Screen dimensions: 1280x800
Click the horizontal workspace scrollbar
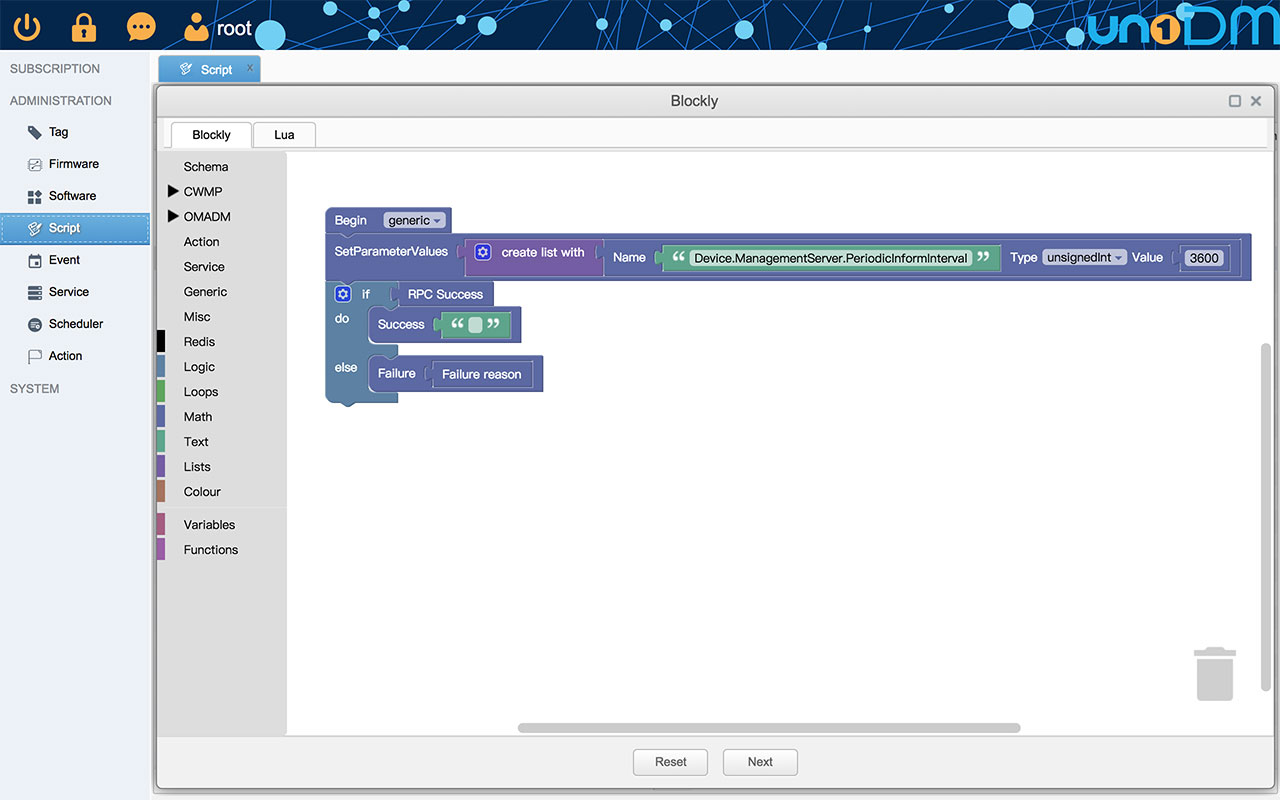[768, 728]
